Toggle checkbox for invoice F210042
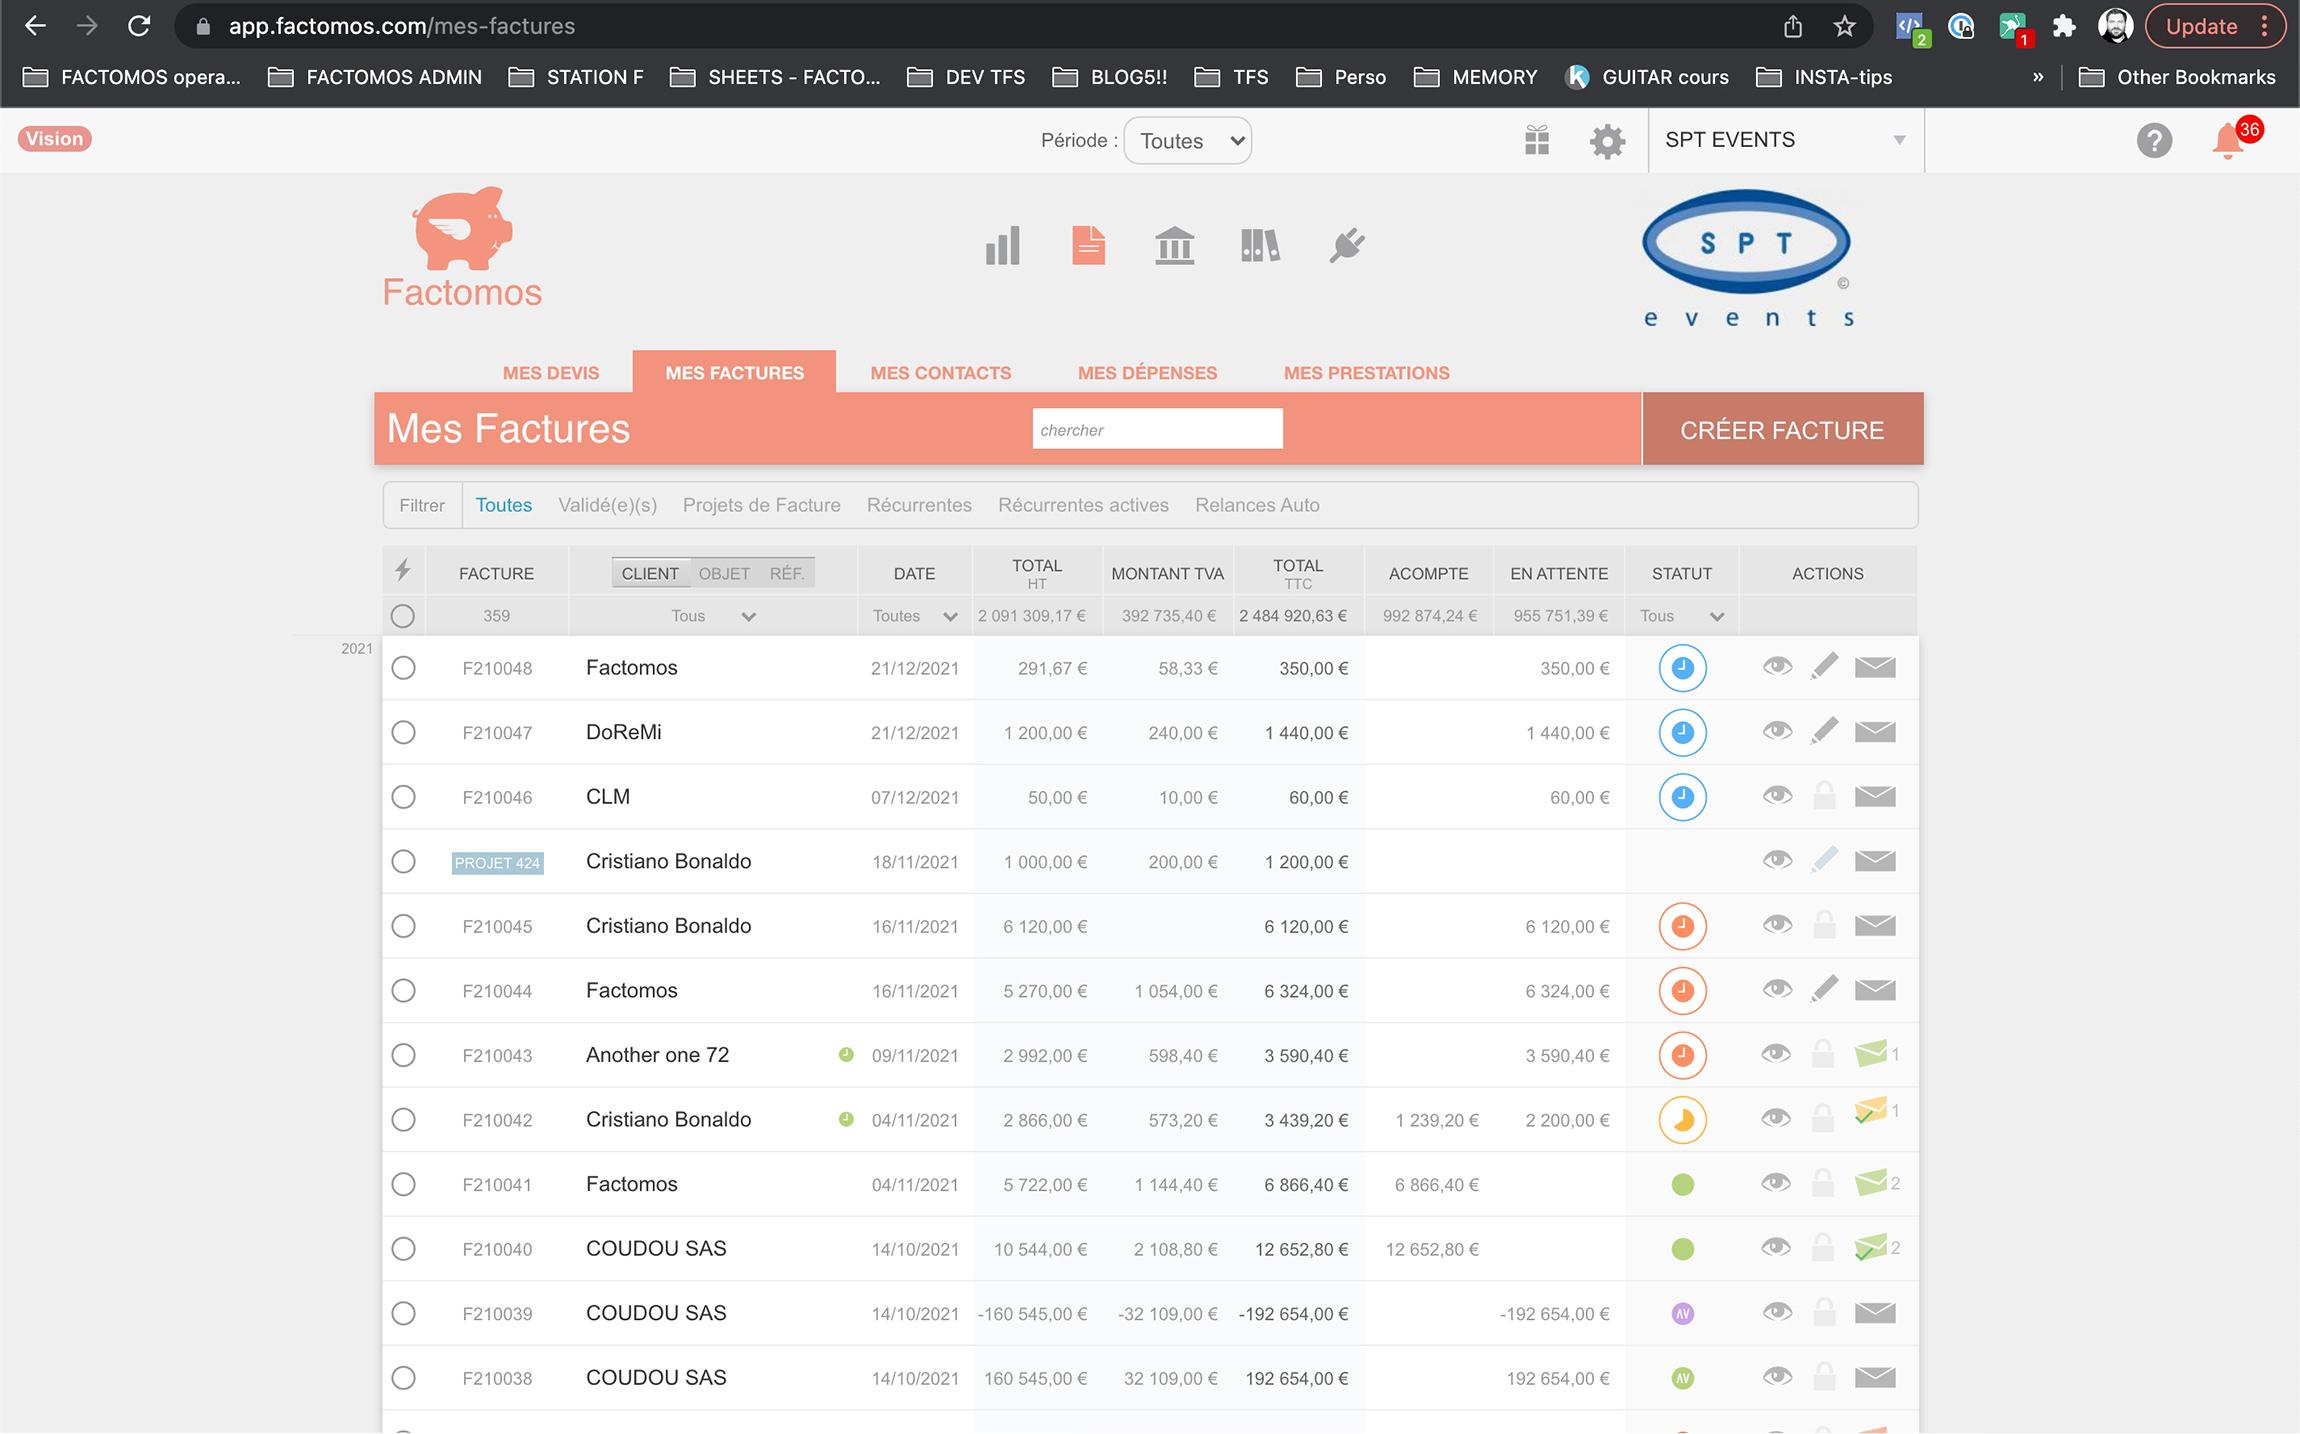 tap(405, 1118)
